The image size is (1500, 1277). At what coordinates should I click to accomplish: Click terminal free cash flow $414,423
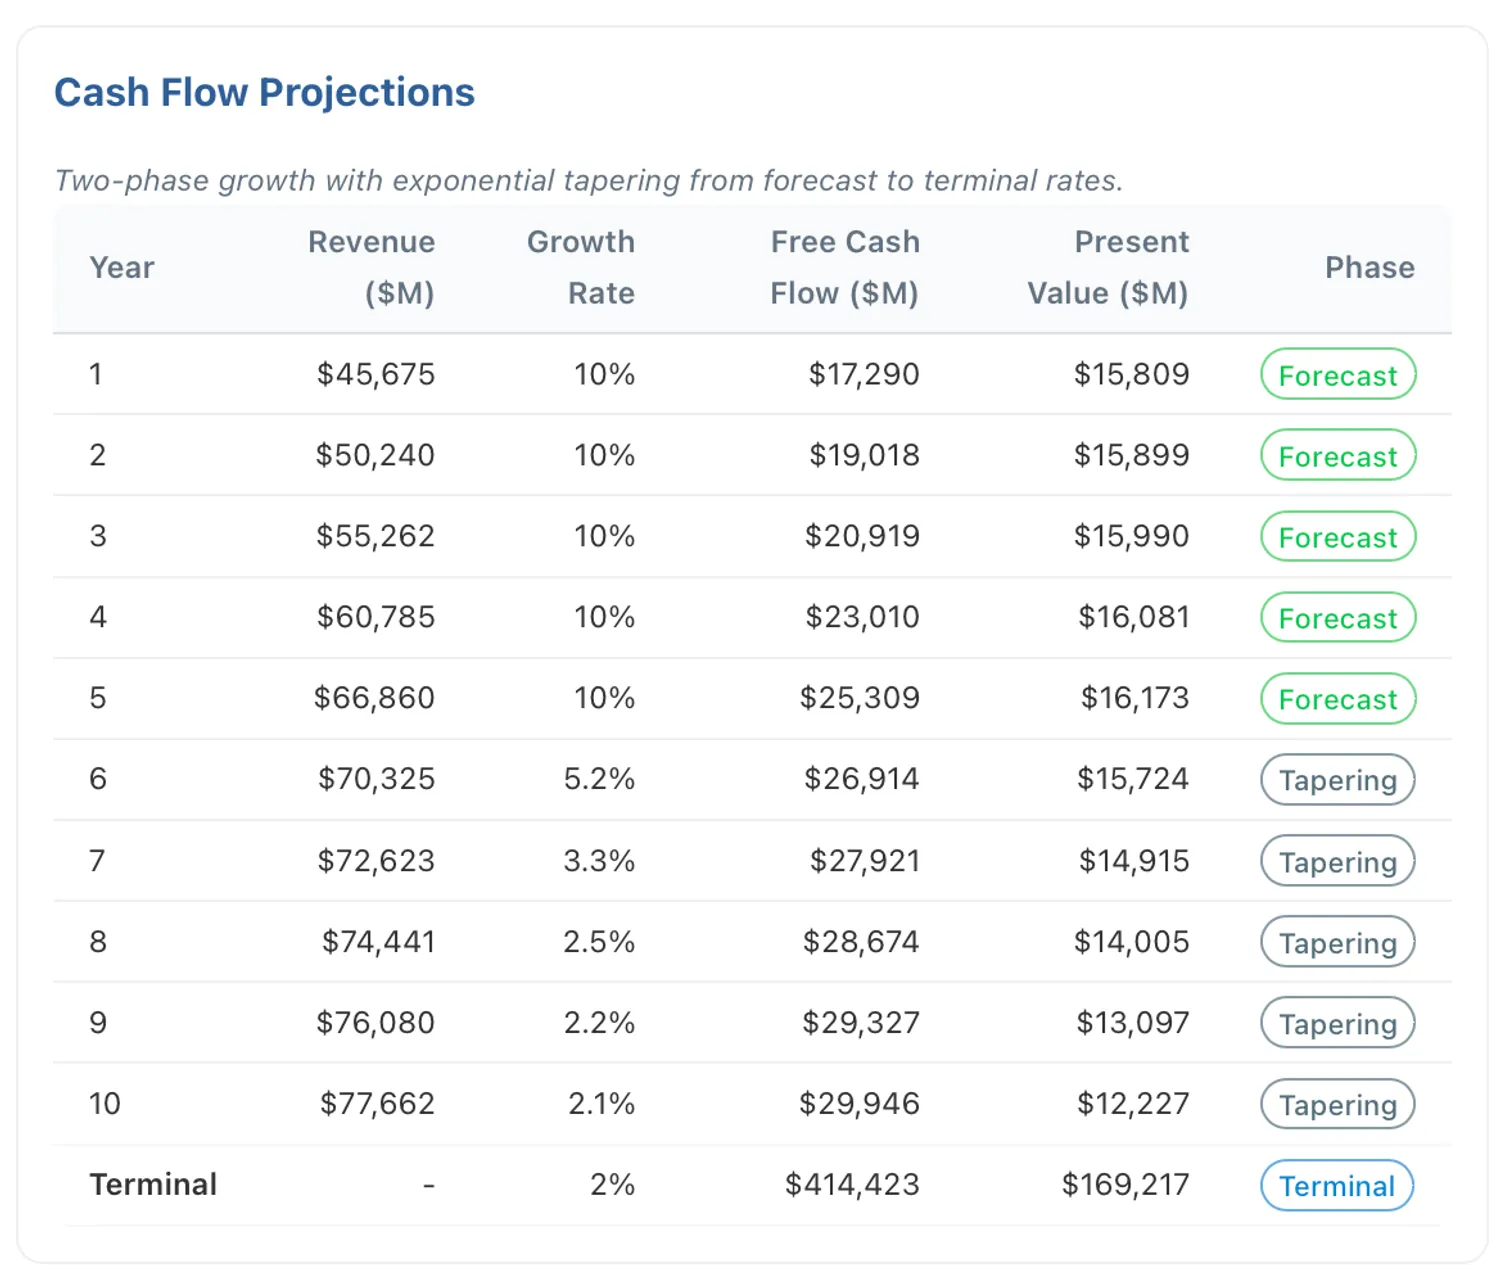click(852, 1185)
